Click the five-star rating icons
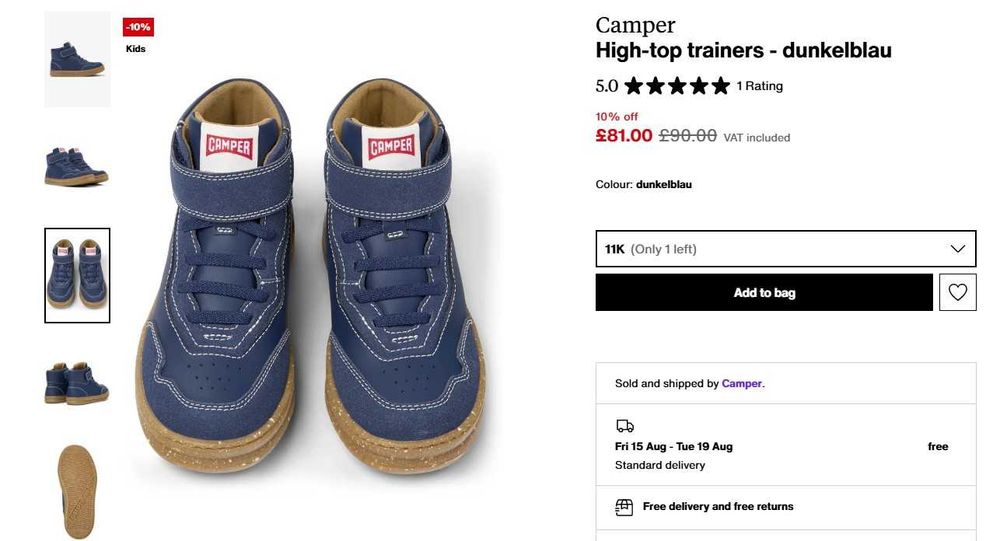The image size is (1000, 541). (677, 86)
